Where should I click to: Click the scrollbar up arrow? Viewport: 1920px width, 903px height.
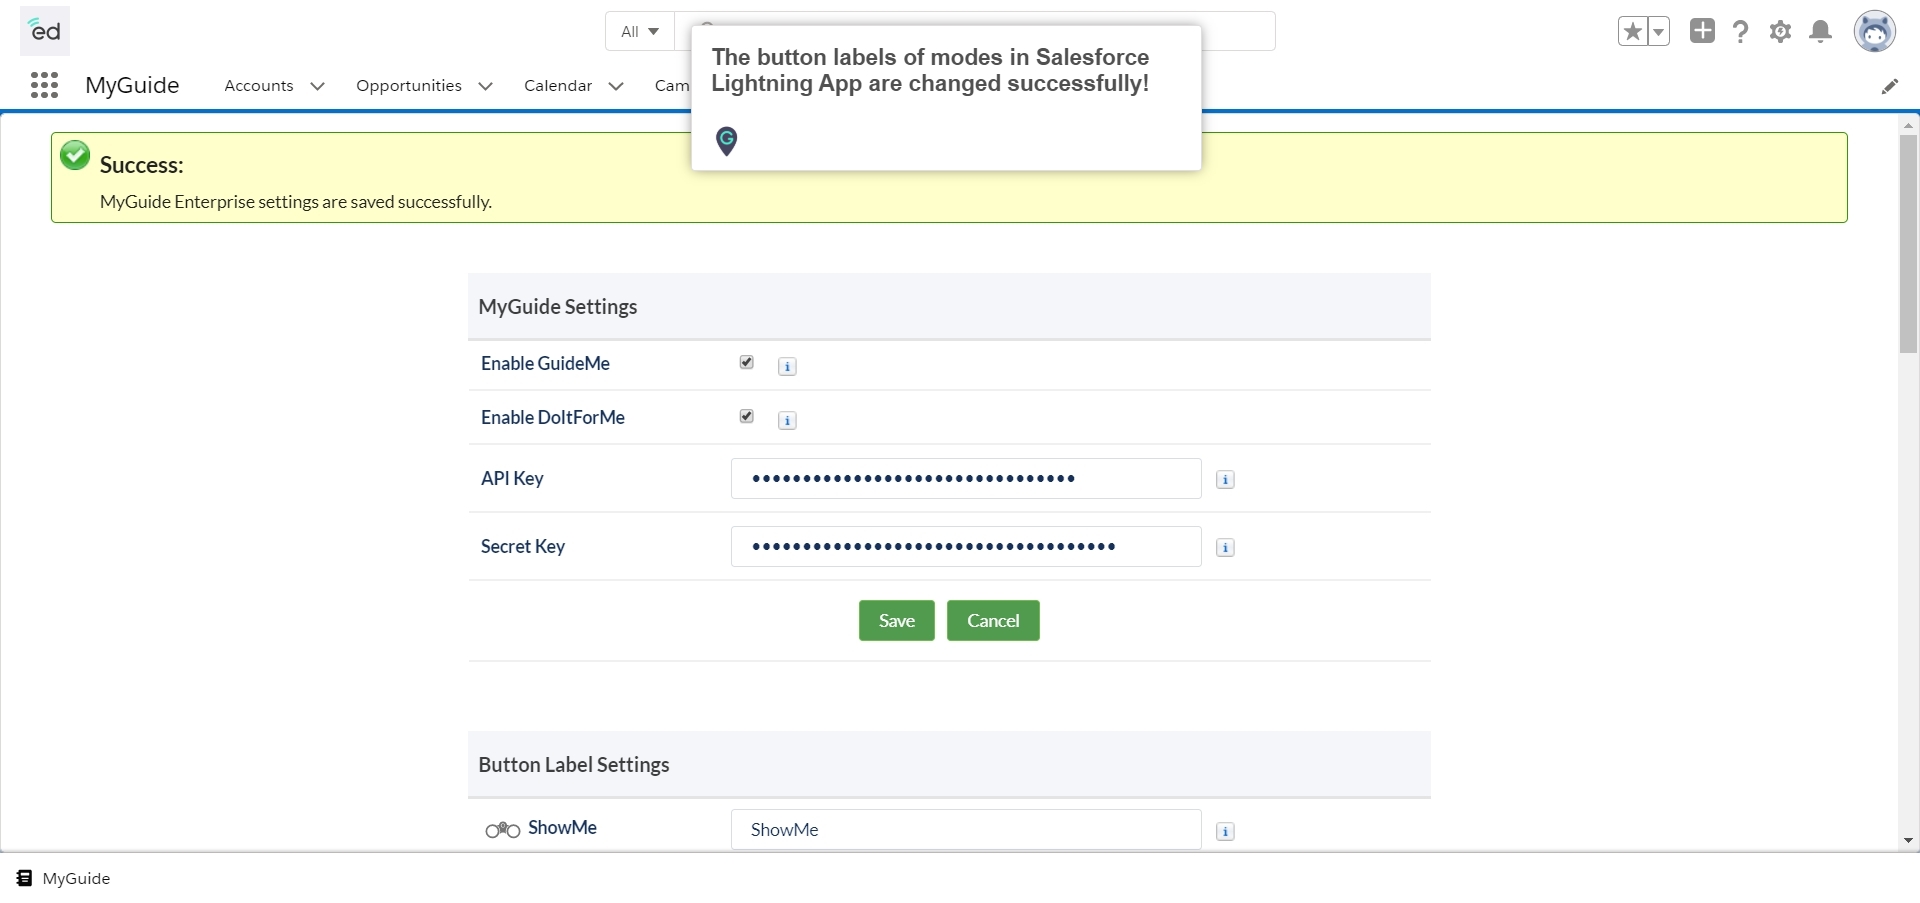[x=1908, y=125]
